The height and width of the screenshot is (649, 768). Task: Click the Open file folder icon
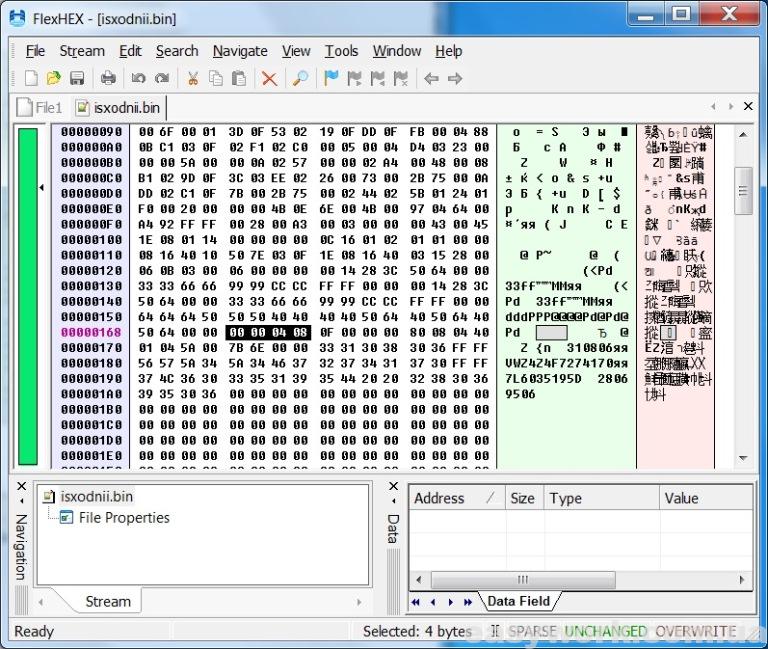54,78
